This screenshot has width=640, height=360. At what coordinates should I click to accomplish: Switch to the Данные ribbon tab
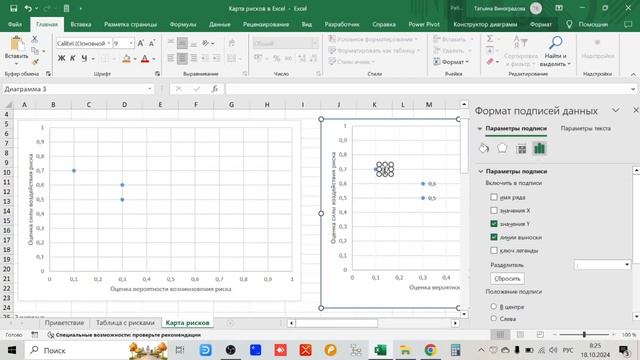click(220, 24)
